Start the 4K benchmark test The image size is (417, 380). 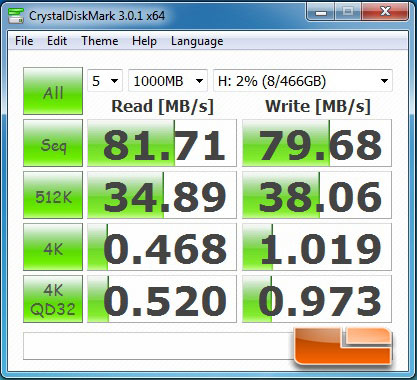click(x=53, y=247)
